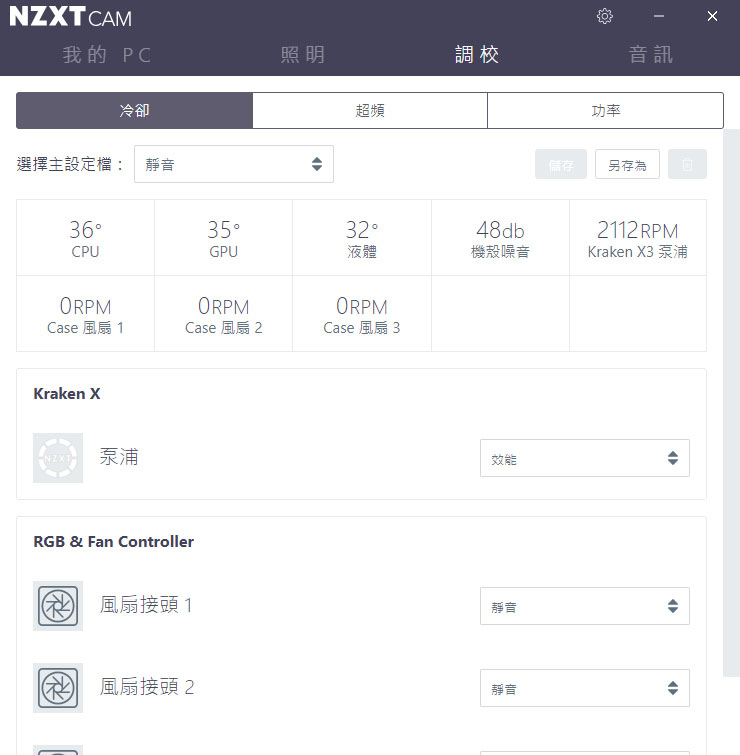Image resolution: width=740 pixels, height=755 pixels.
Task: Switch to the 我的 PC tab
Action: 107,54
